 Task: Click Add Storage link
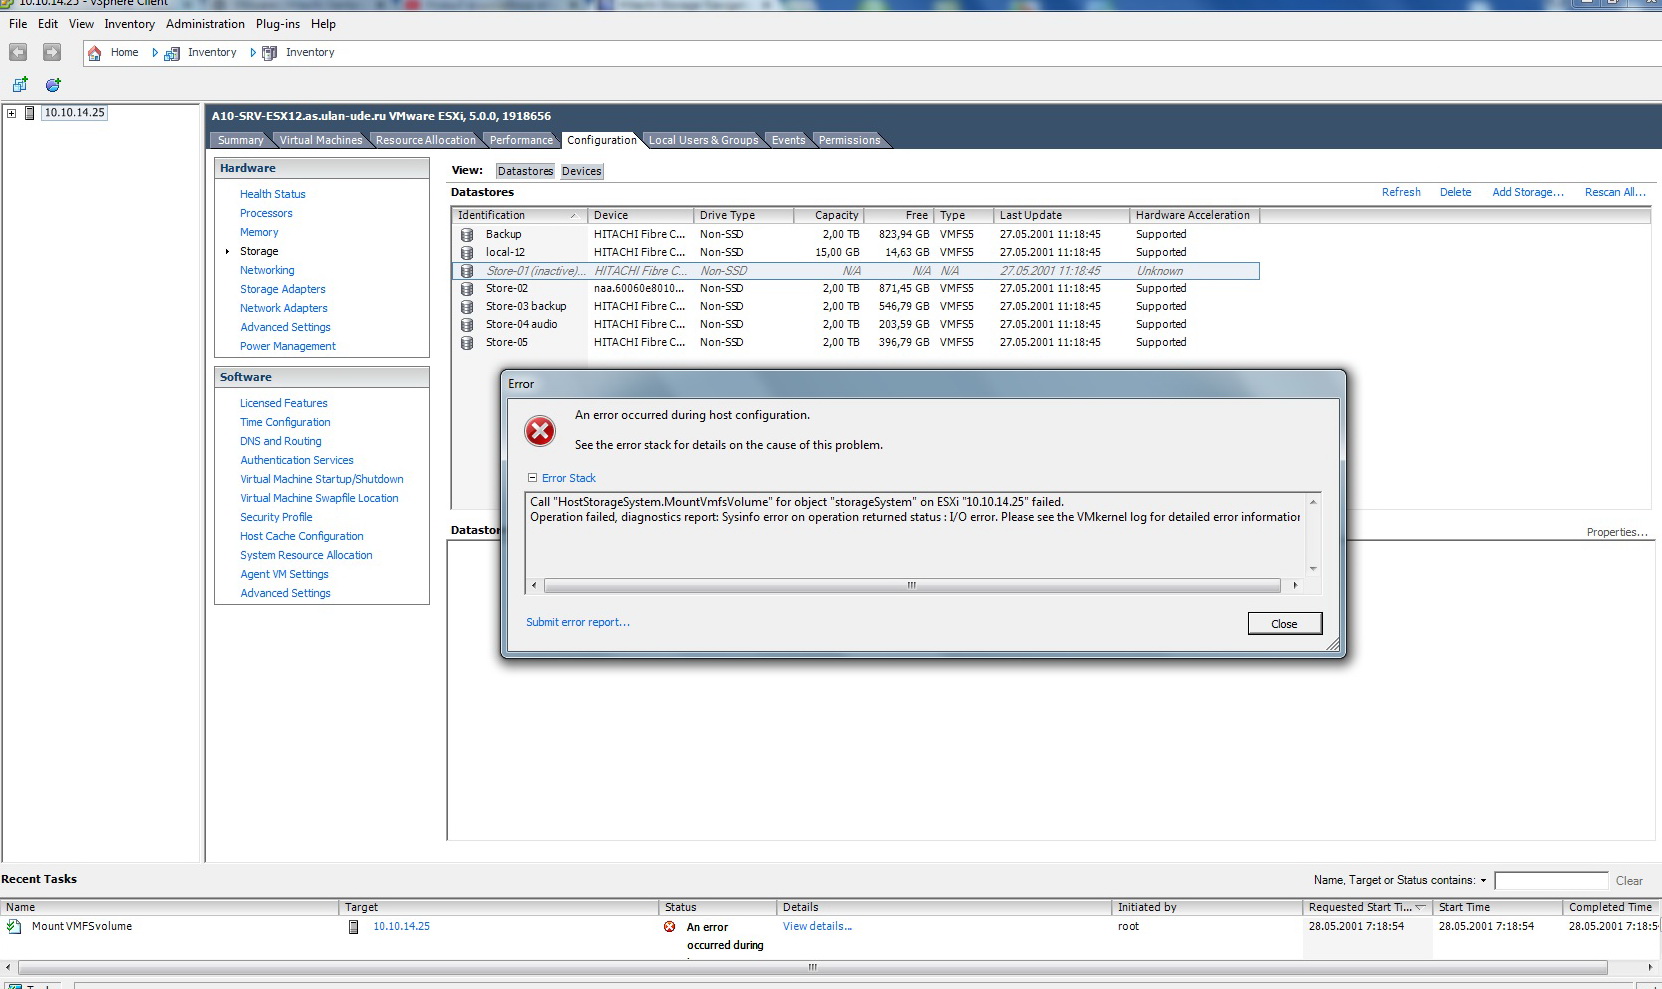pyautogui.click(x=1528, y=192)
